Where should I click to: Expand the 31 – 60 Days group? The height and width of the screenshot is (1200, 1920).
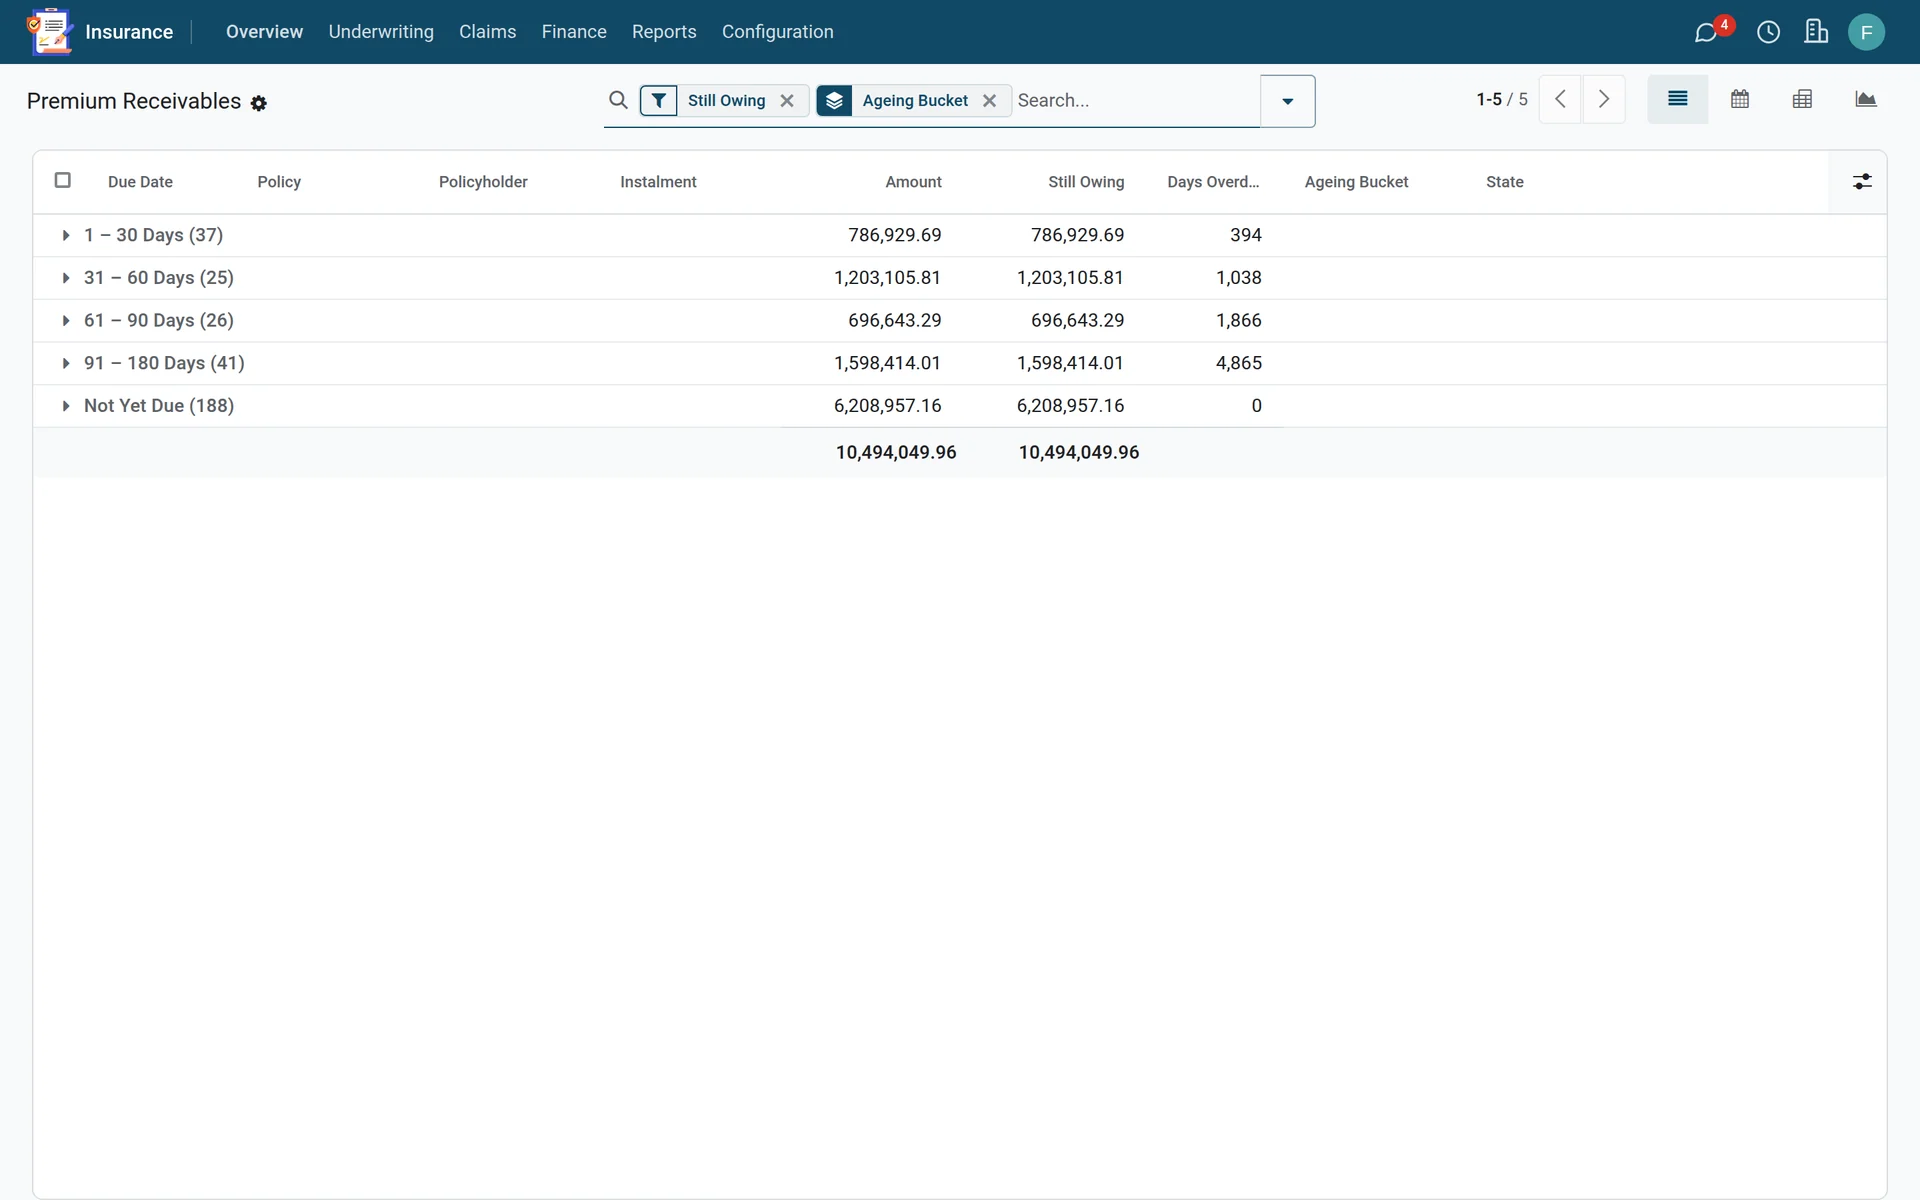66,278
